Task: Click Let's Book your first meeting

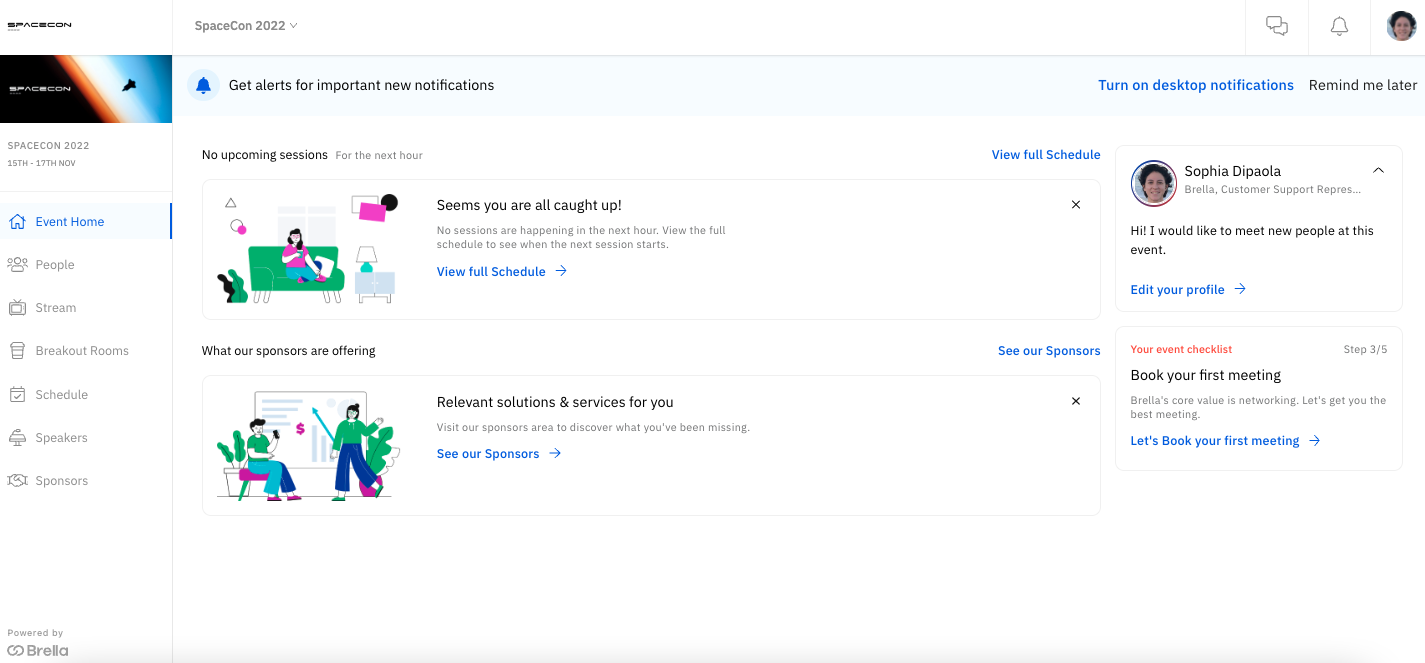Action: pyautogui.click(x=1215, y=441)
